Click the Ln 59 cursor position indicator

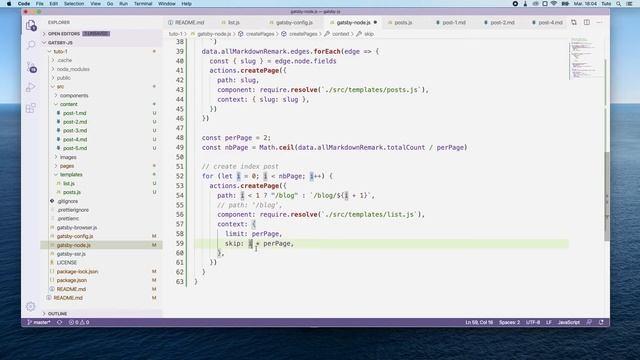pos(479,322)
